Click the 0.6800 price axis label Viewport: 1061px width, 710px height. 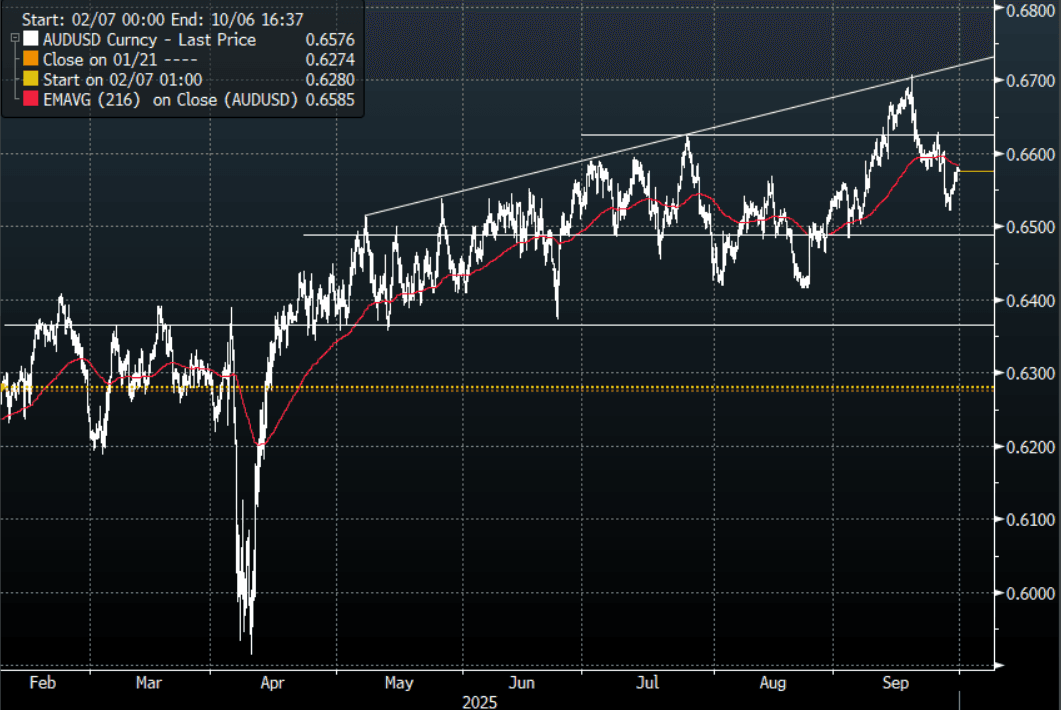1031,10
